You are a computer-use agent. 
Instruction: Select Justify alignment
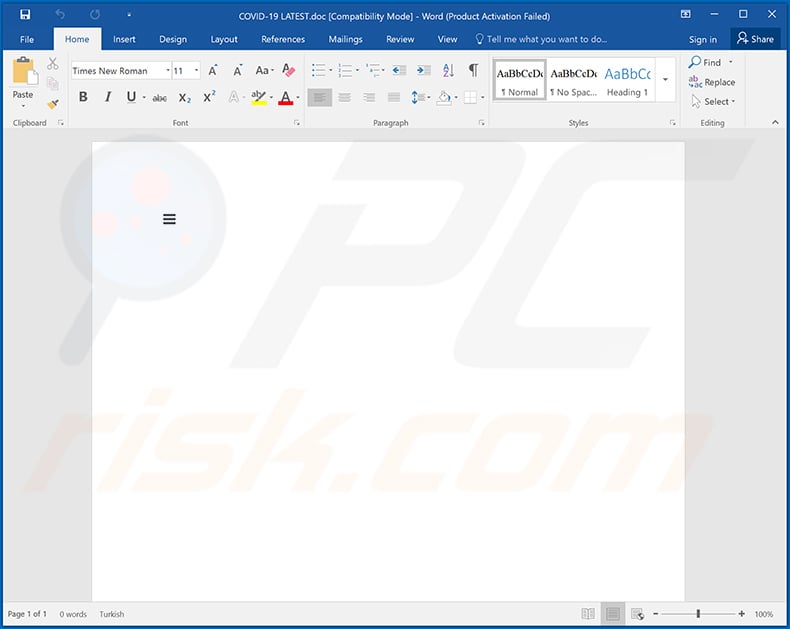pos(394,97)
